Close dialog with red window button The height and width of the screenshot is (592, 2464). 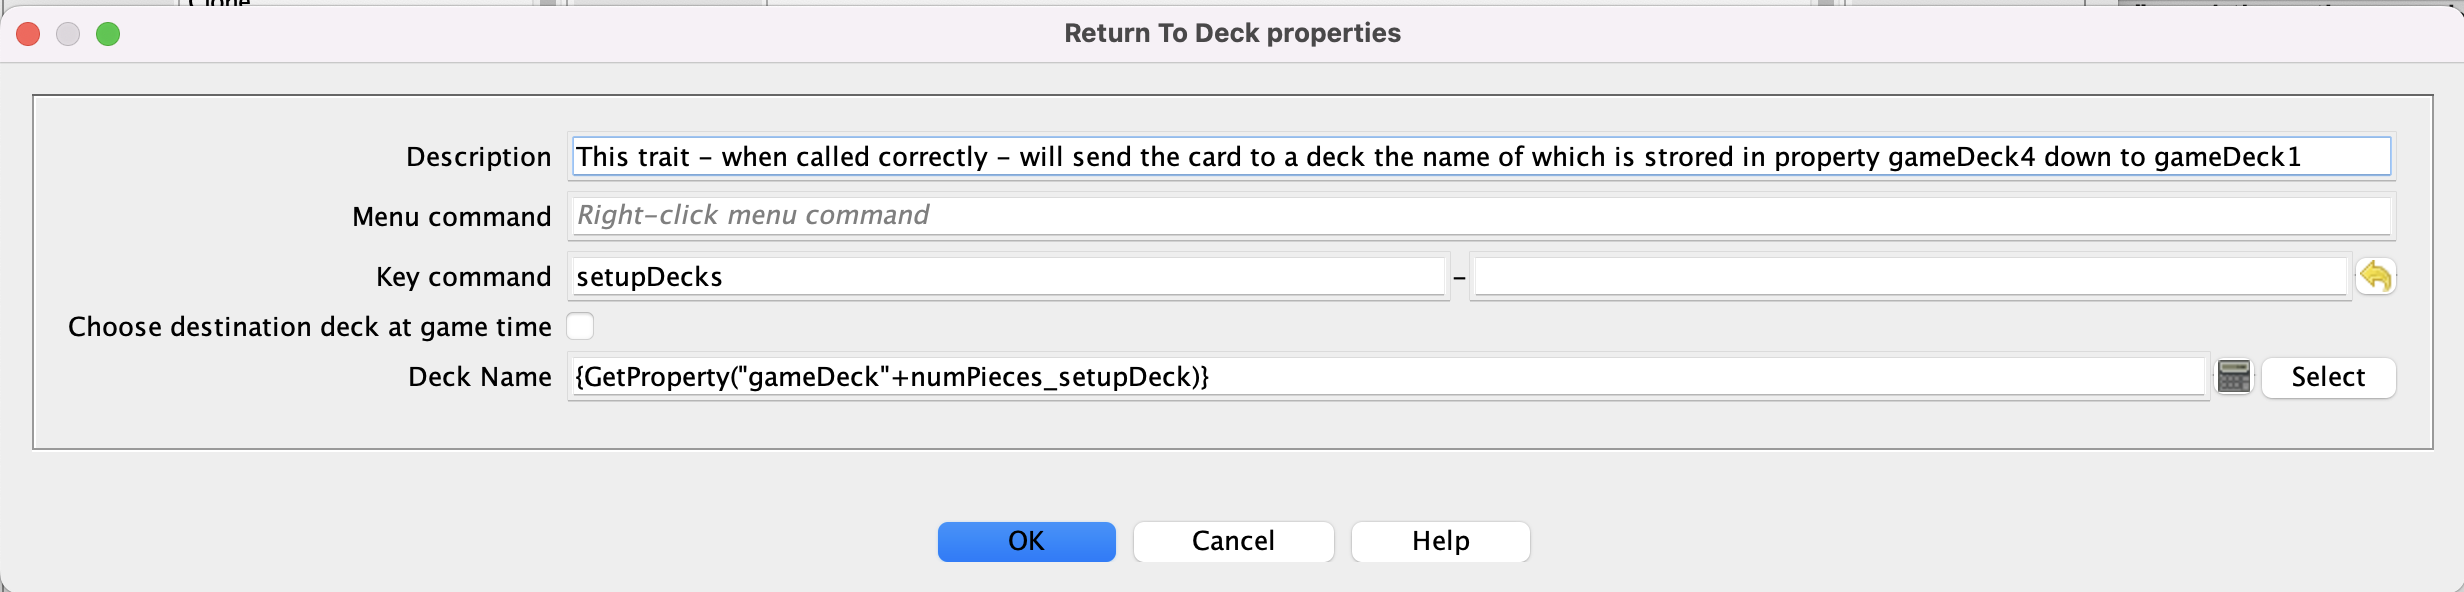click(28, 34)
